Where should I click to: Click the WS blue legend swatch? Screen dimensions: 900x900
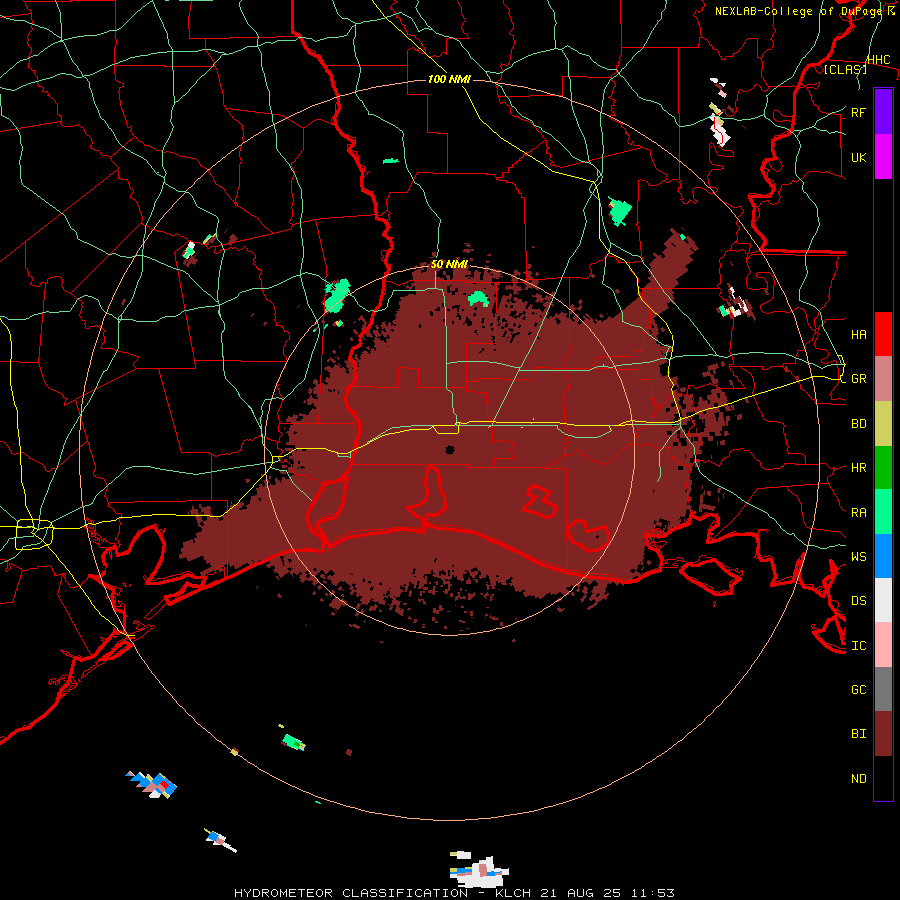click(x=883, y=556)
